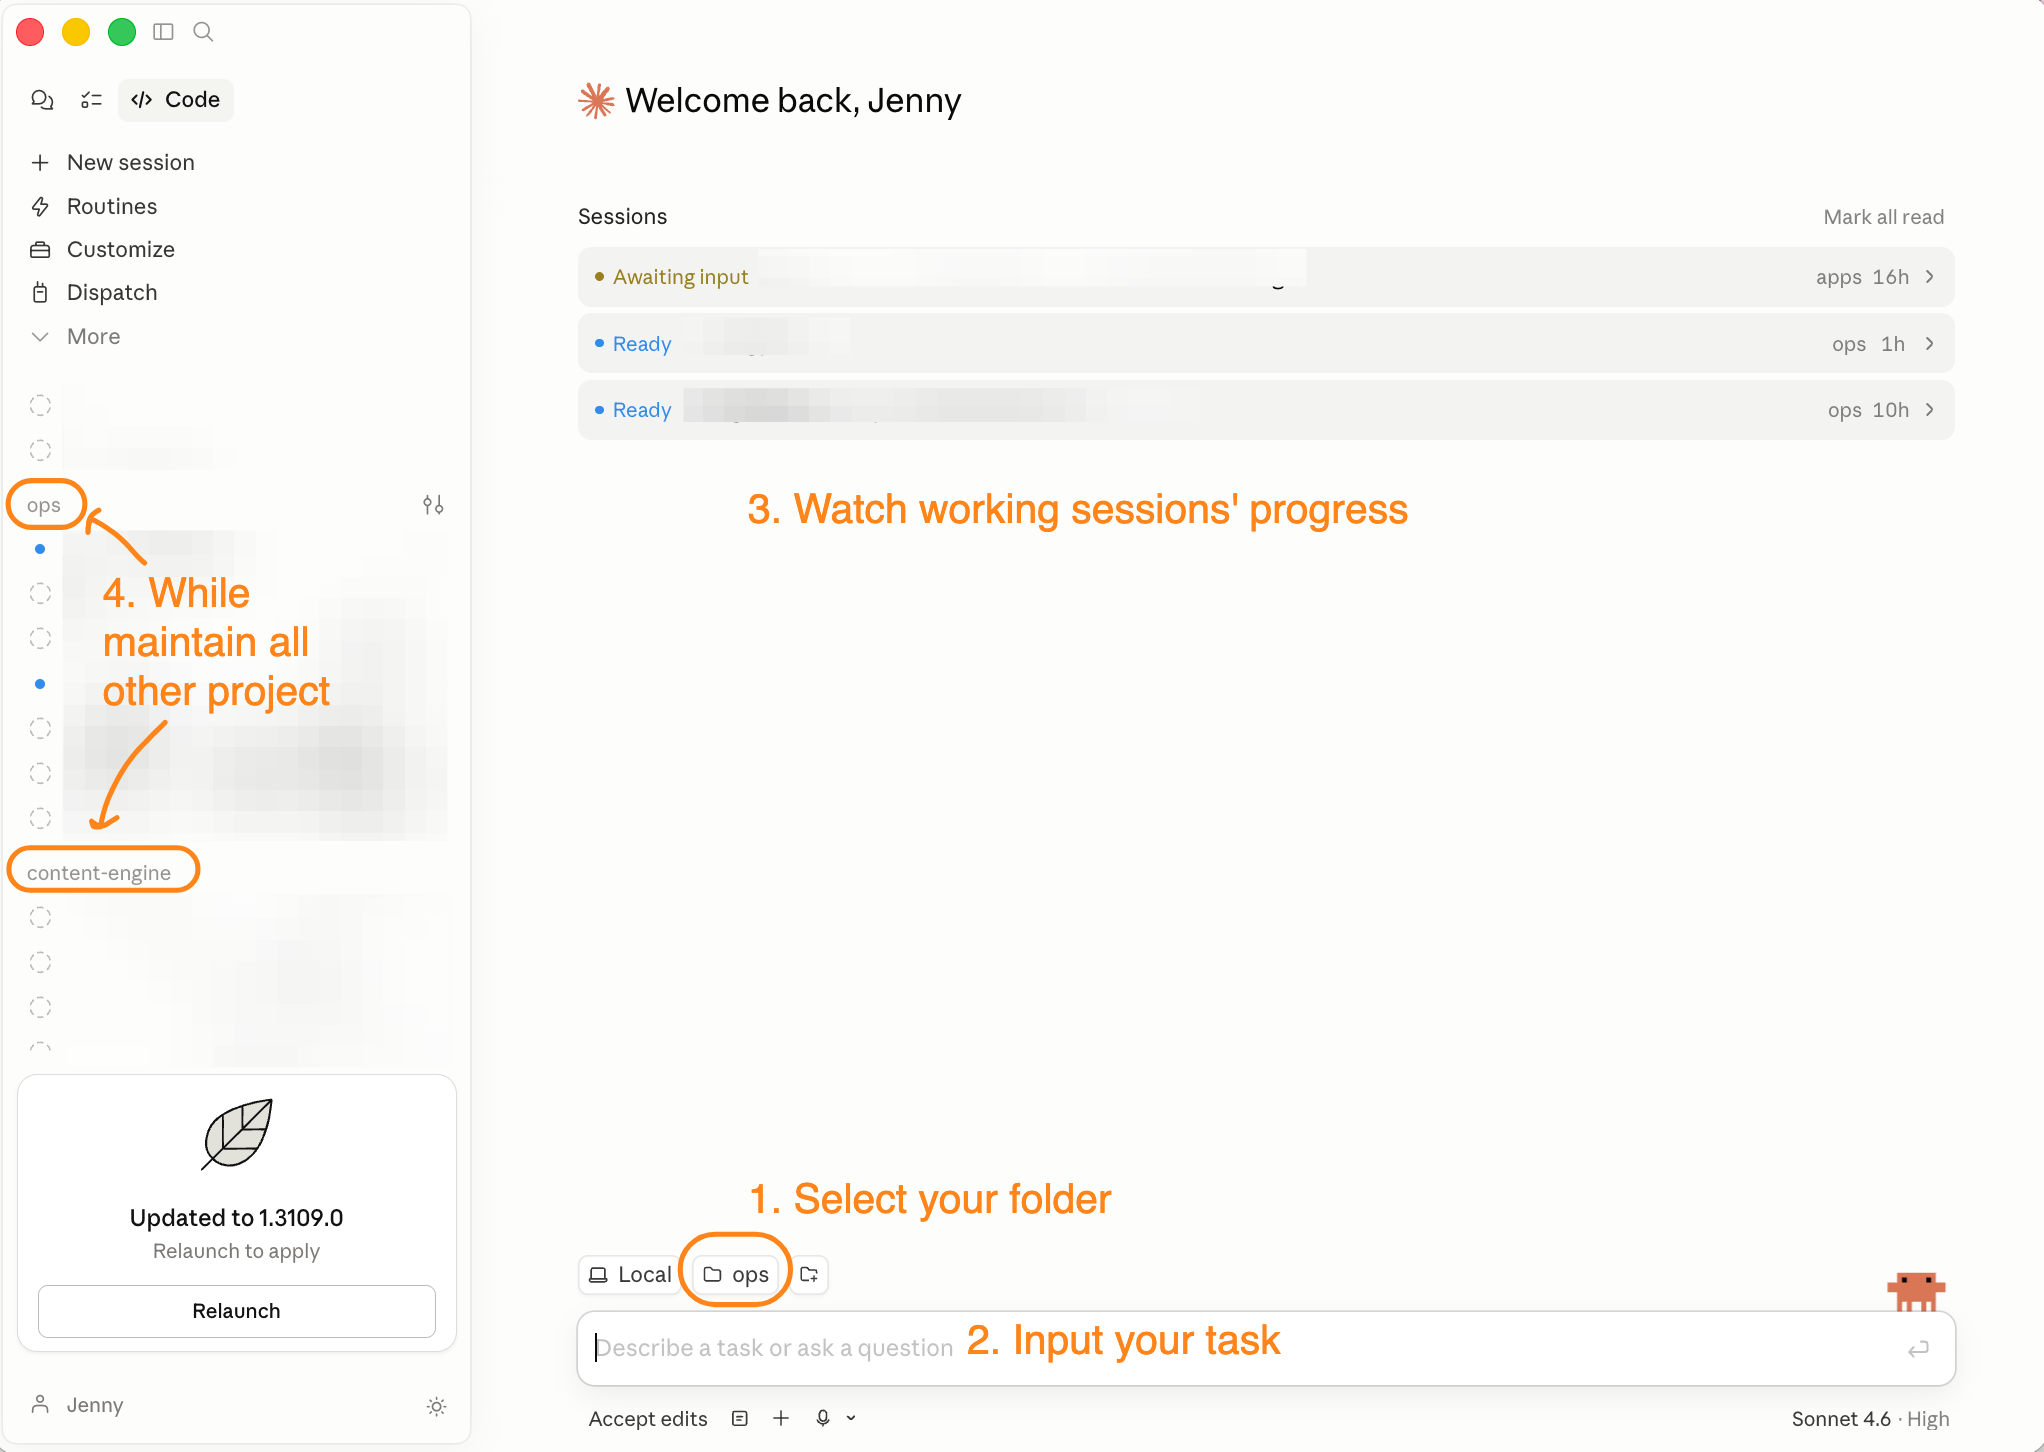Expand chevron on the ops 10h row

[x=1930, y=410]
